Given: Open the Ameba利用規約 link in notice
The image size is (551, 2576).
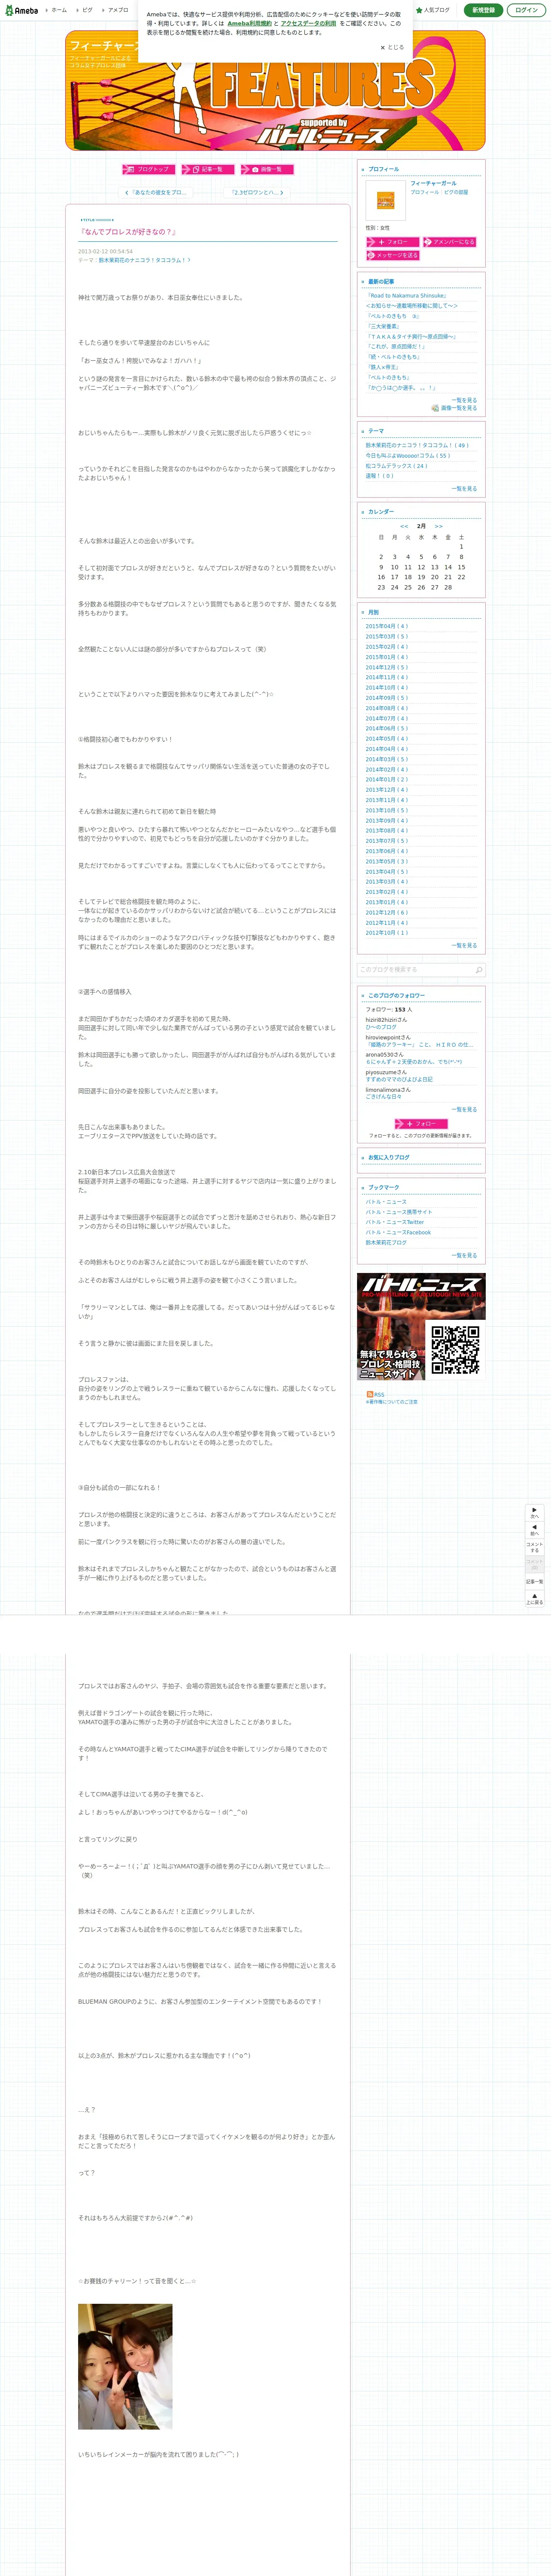Looking at the screenshot, I should click(x=249, y=23).
